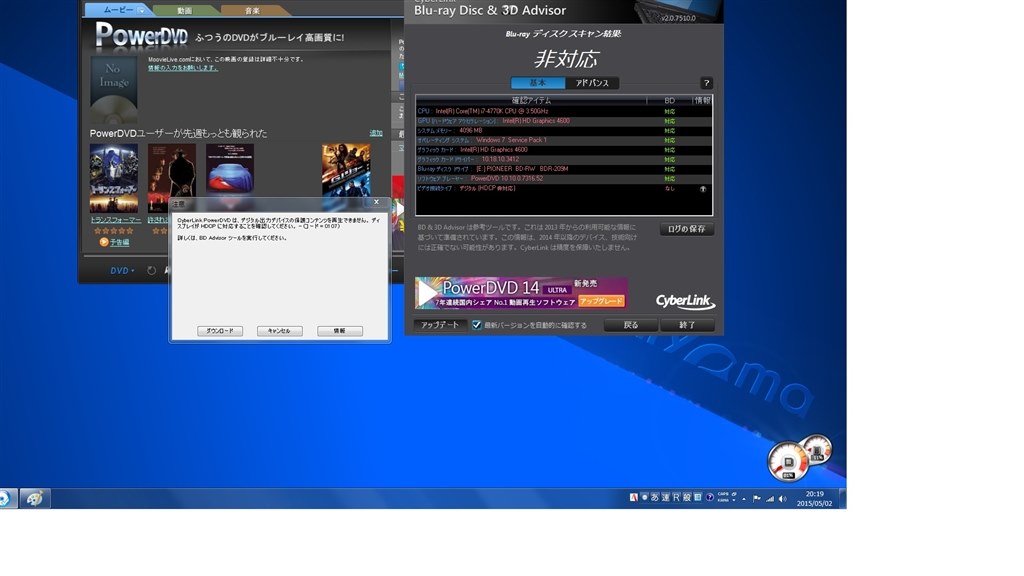Open the IME tools icon

697,498
